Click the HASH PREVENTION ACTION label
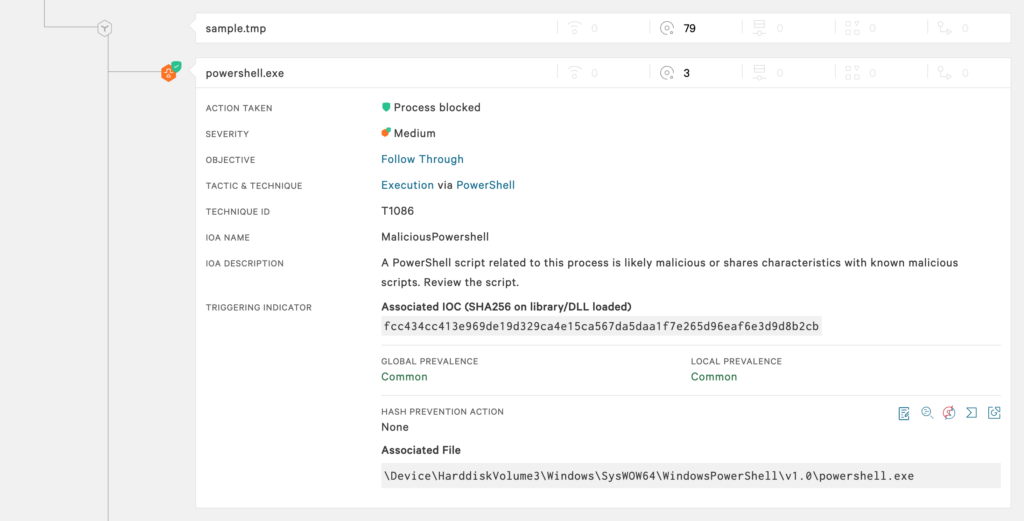The width and height of the screenshot is (1024, 521). pos(443,412)
